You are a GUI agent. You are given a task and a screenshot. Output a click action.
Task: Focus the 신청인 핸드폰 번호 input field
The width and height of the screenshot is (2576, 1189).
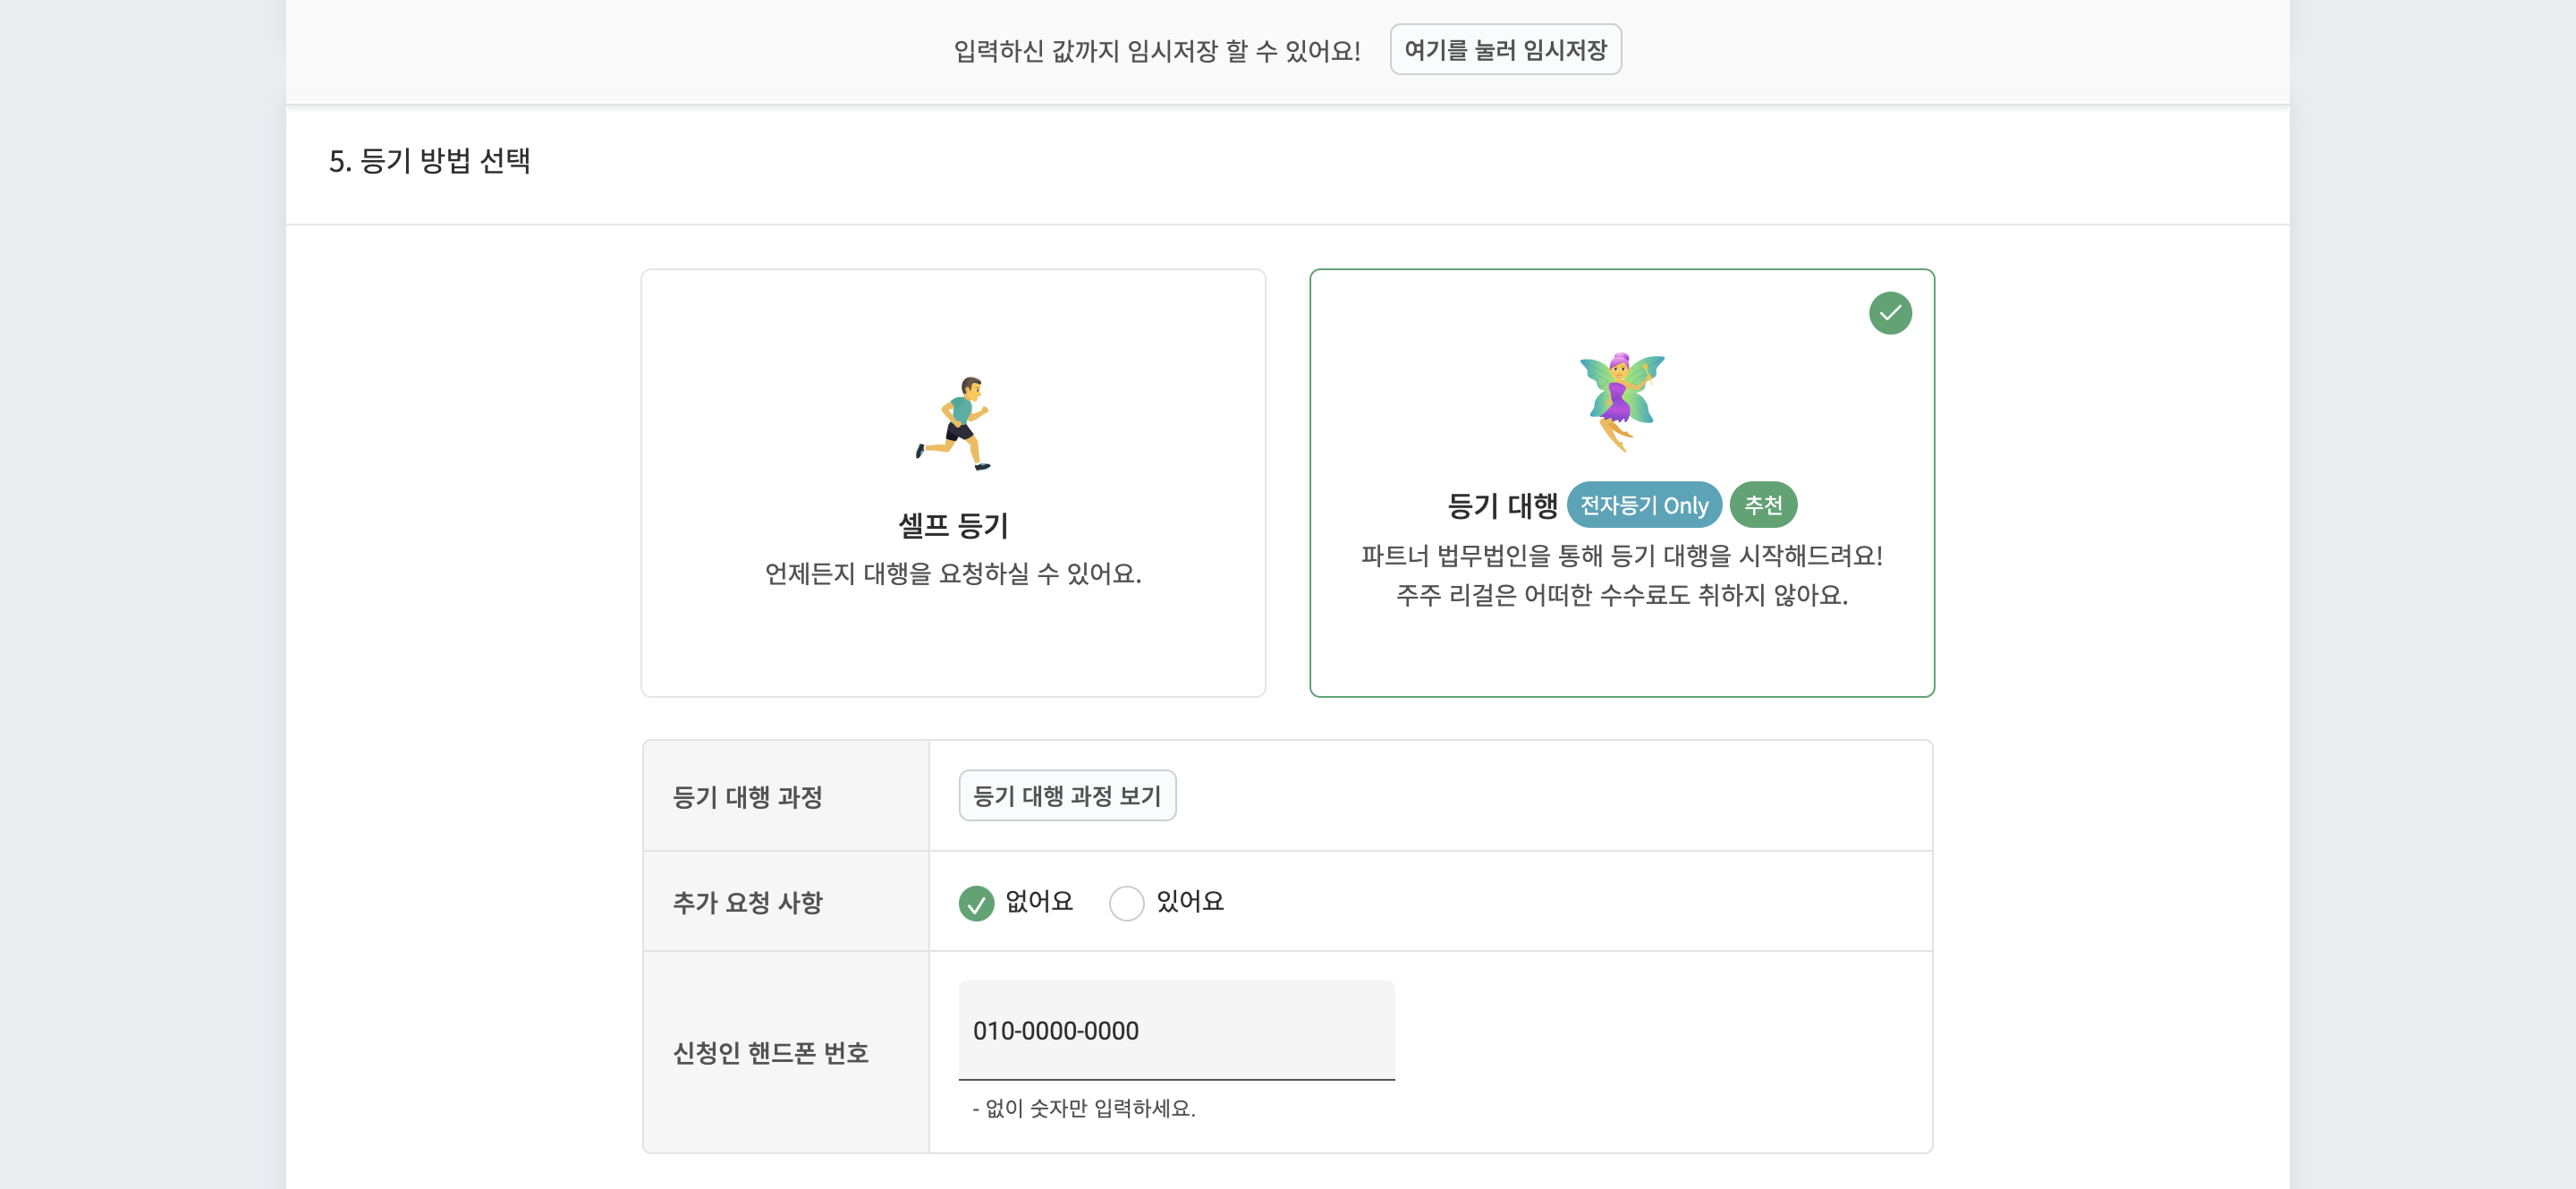point(1176,1031)
